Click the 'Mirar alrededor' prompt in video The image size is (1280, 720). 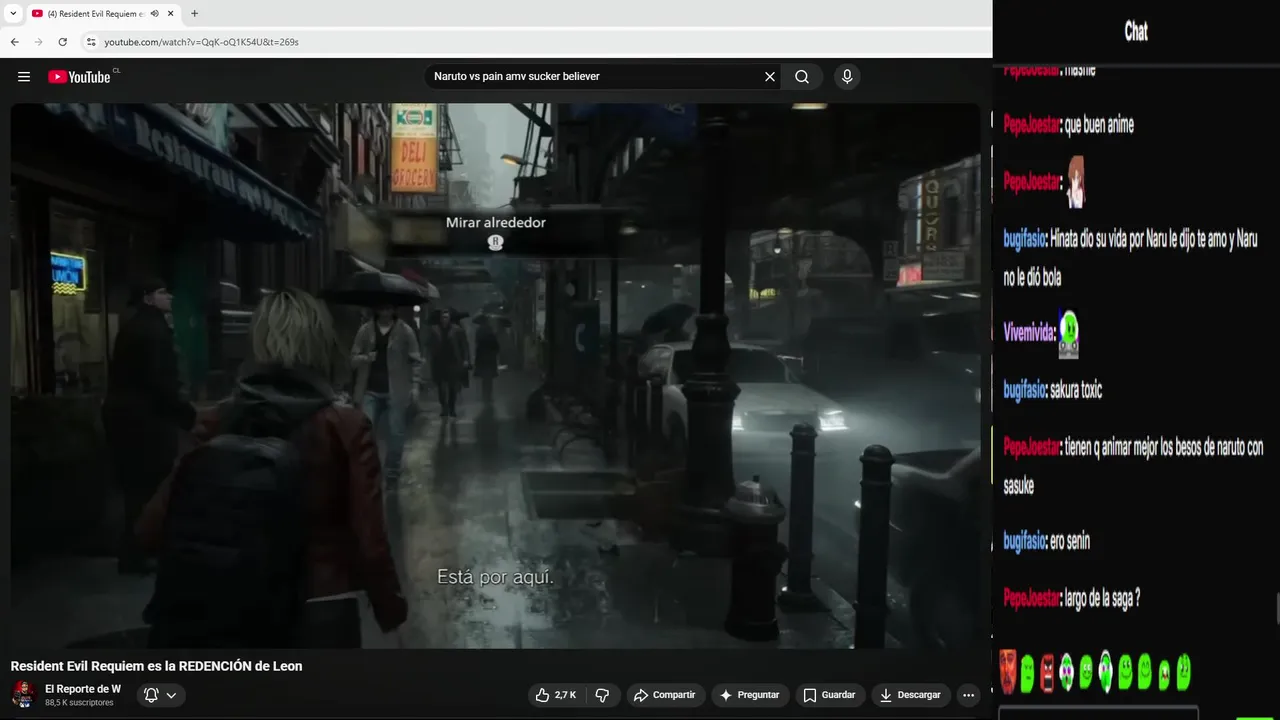point(496,223)
